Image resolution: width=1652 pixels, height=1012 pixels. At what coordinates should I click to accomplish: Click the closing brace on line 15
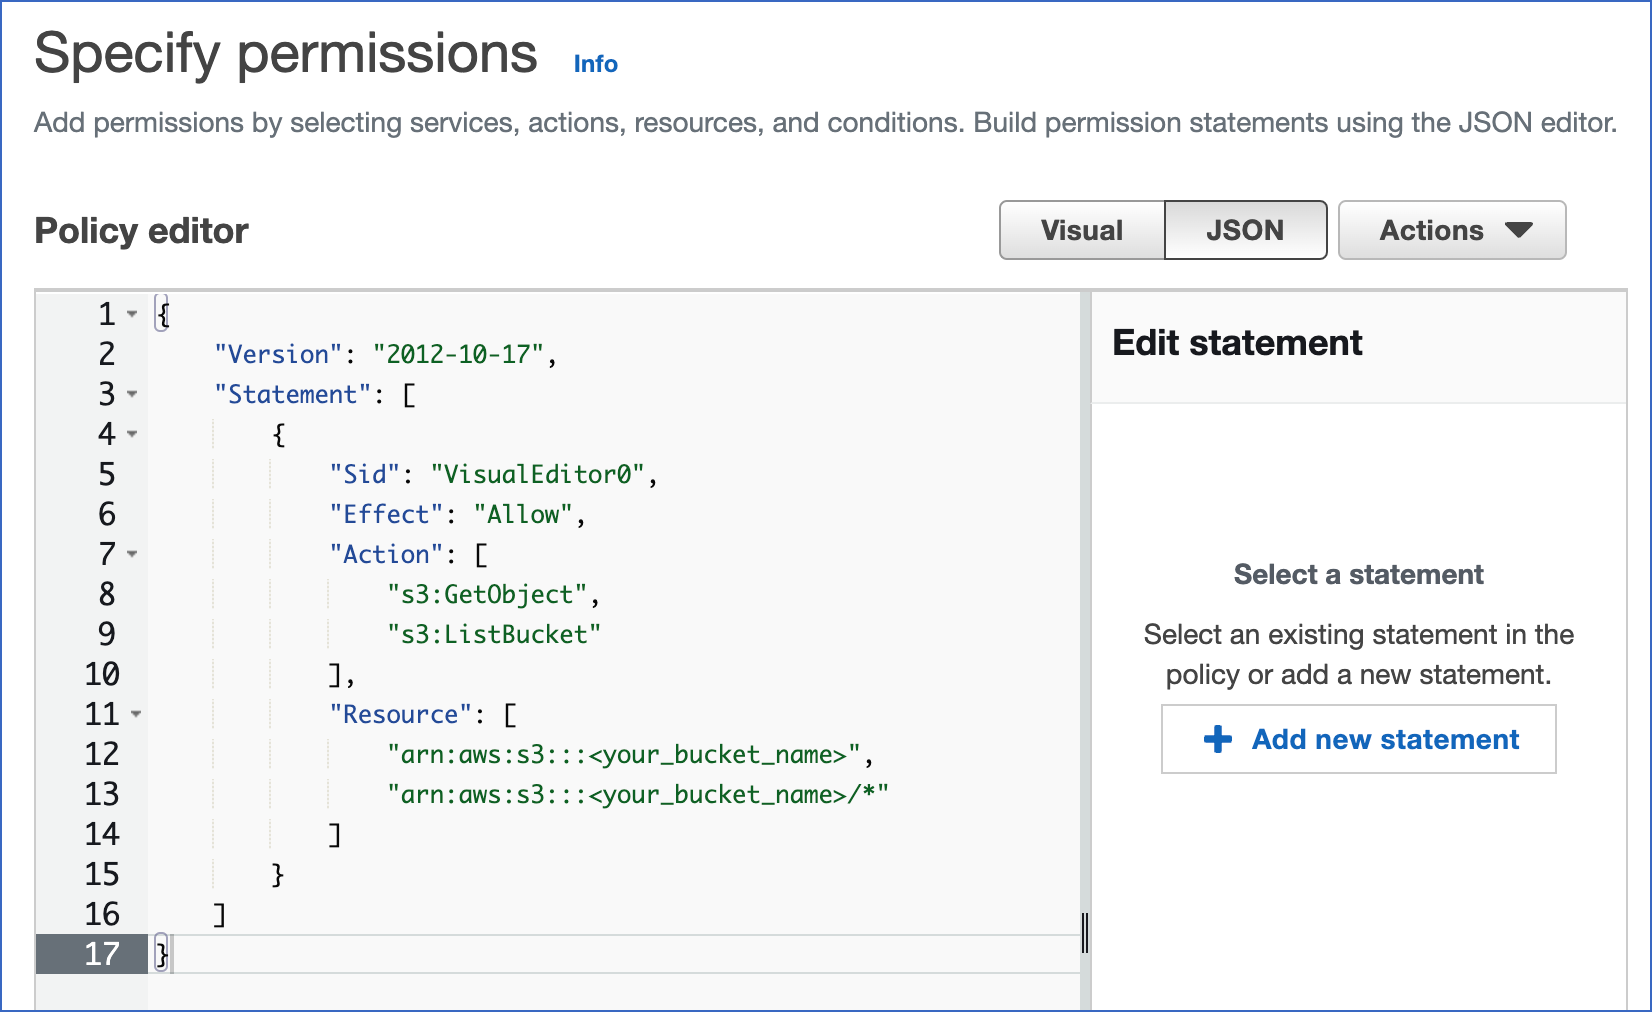point(278,874)
